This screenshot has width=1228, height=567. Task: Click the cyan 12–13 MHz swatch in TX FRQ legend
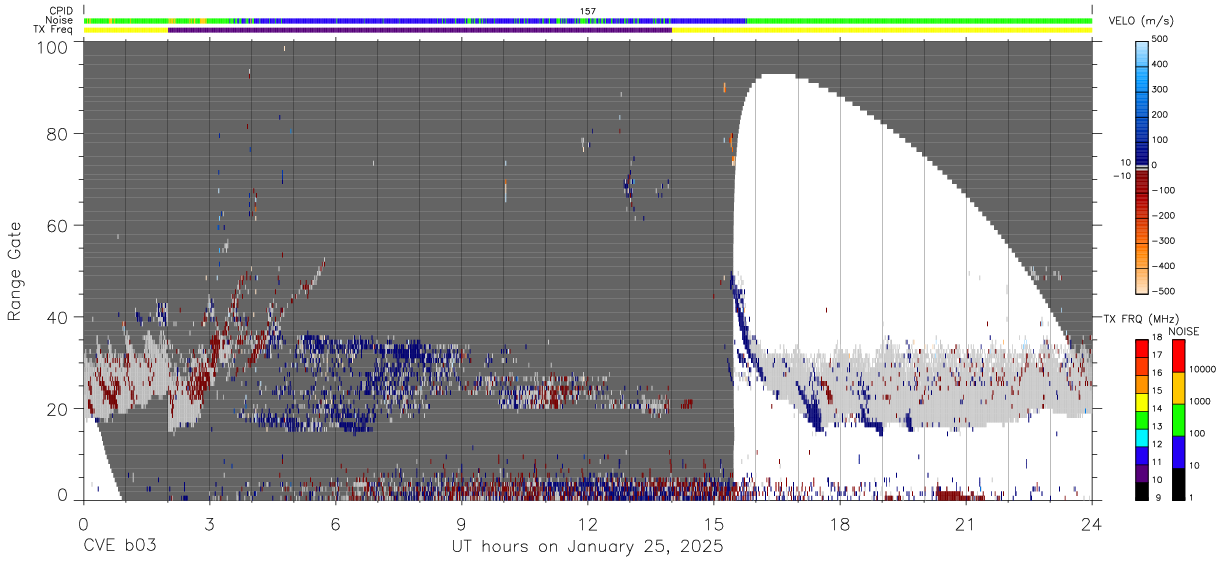[x=1142, y=438]
